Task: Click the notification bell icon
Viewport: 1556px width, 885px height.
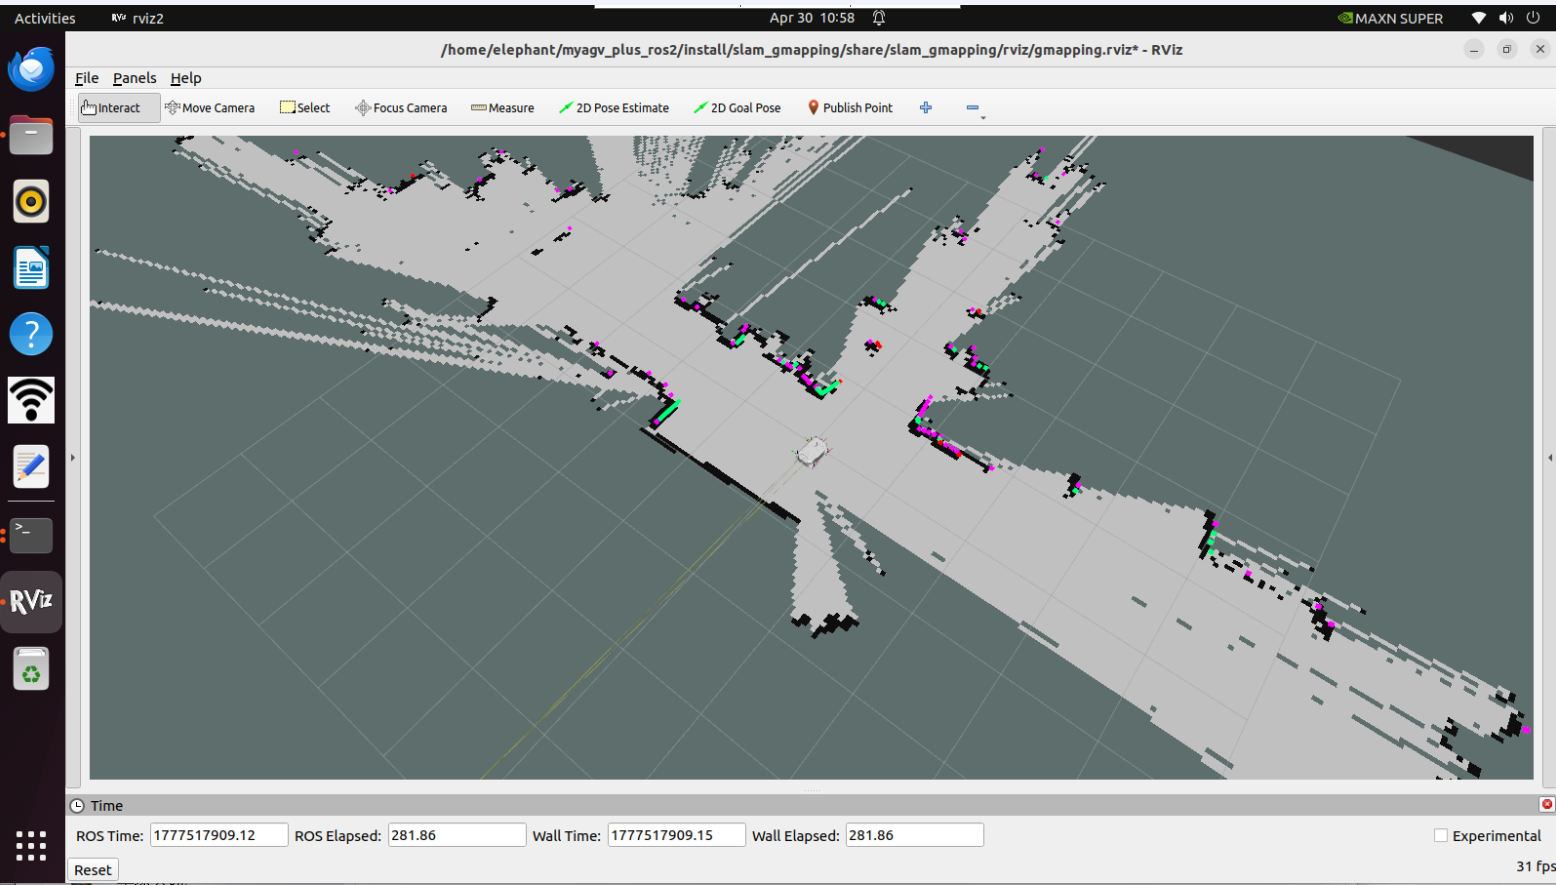Action: coord(879,18)
